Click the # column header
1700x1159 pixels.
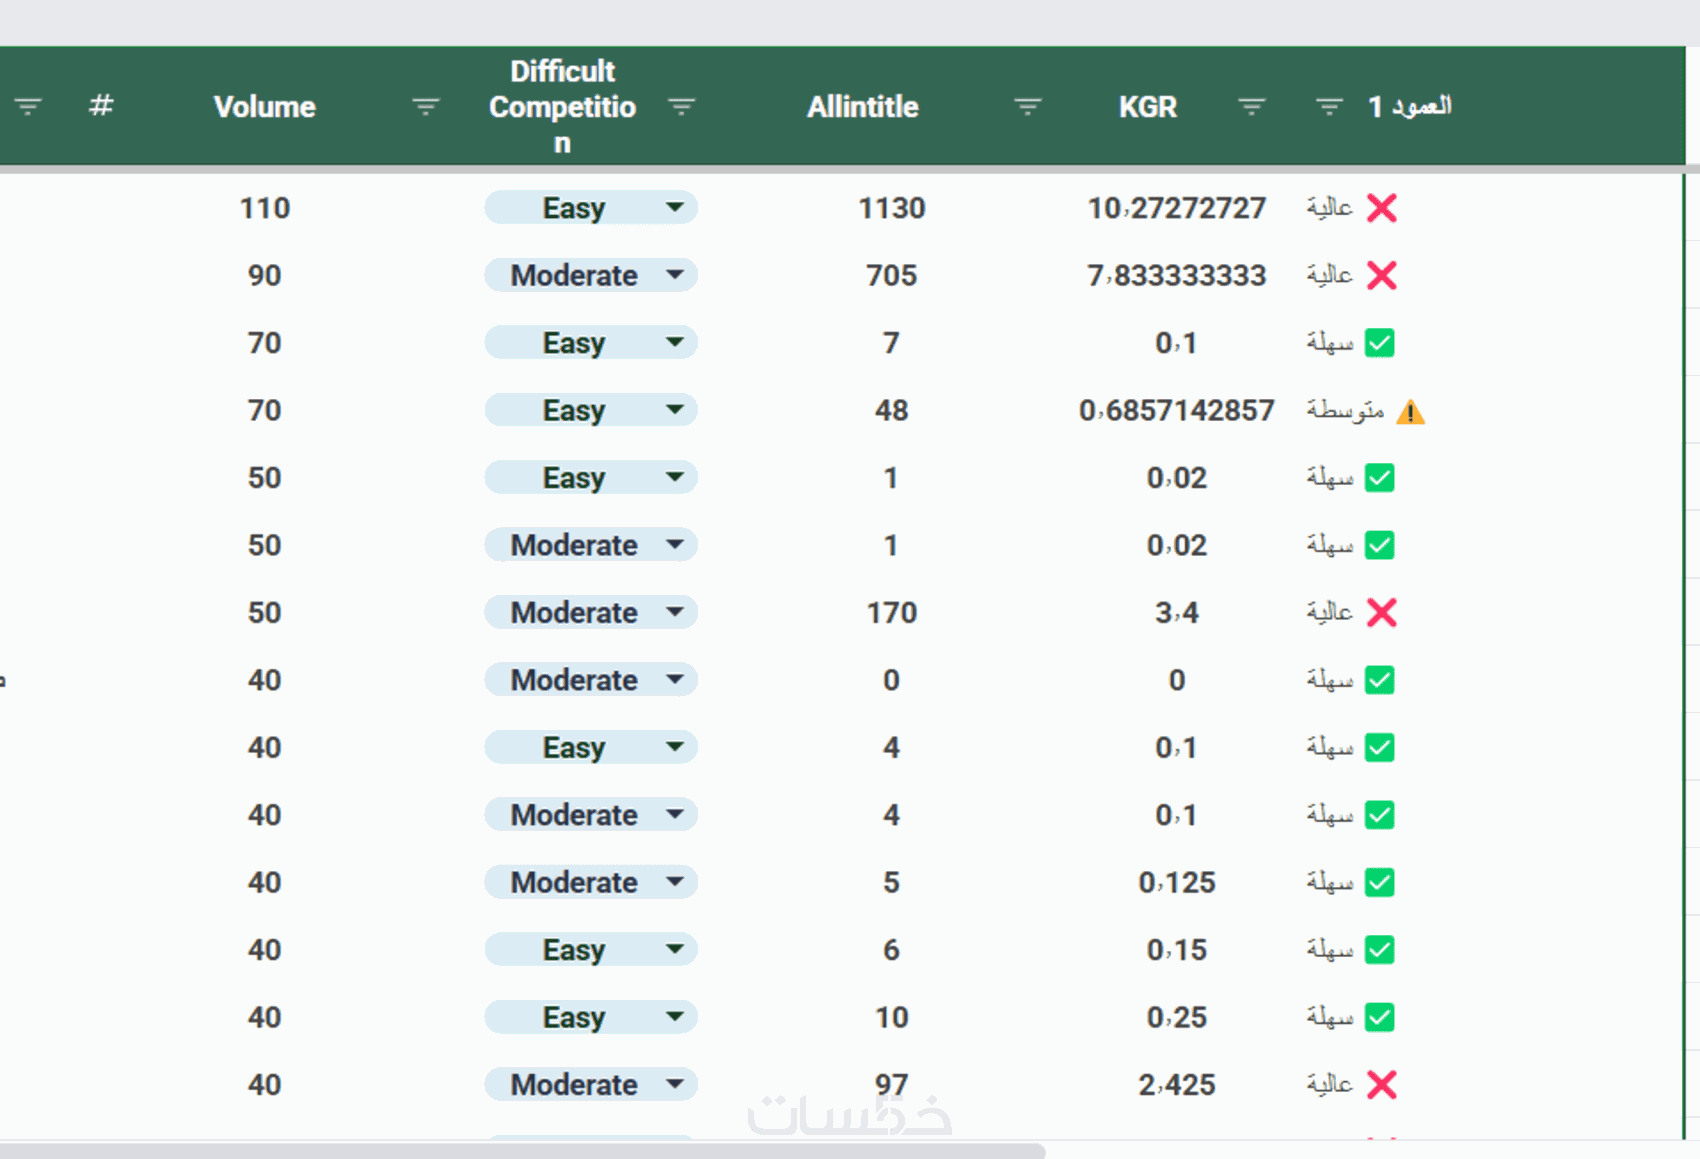tap(100, 106)
